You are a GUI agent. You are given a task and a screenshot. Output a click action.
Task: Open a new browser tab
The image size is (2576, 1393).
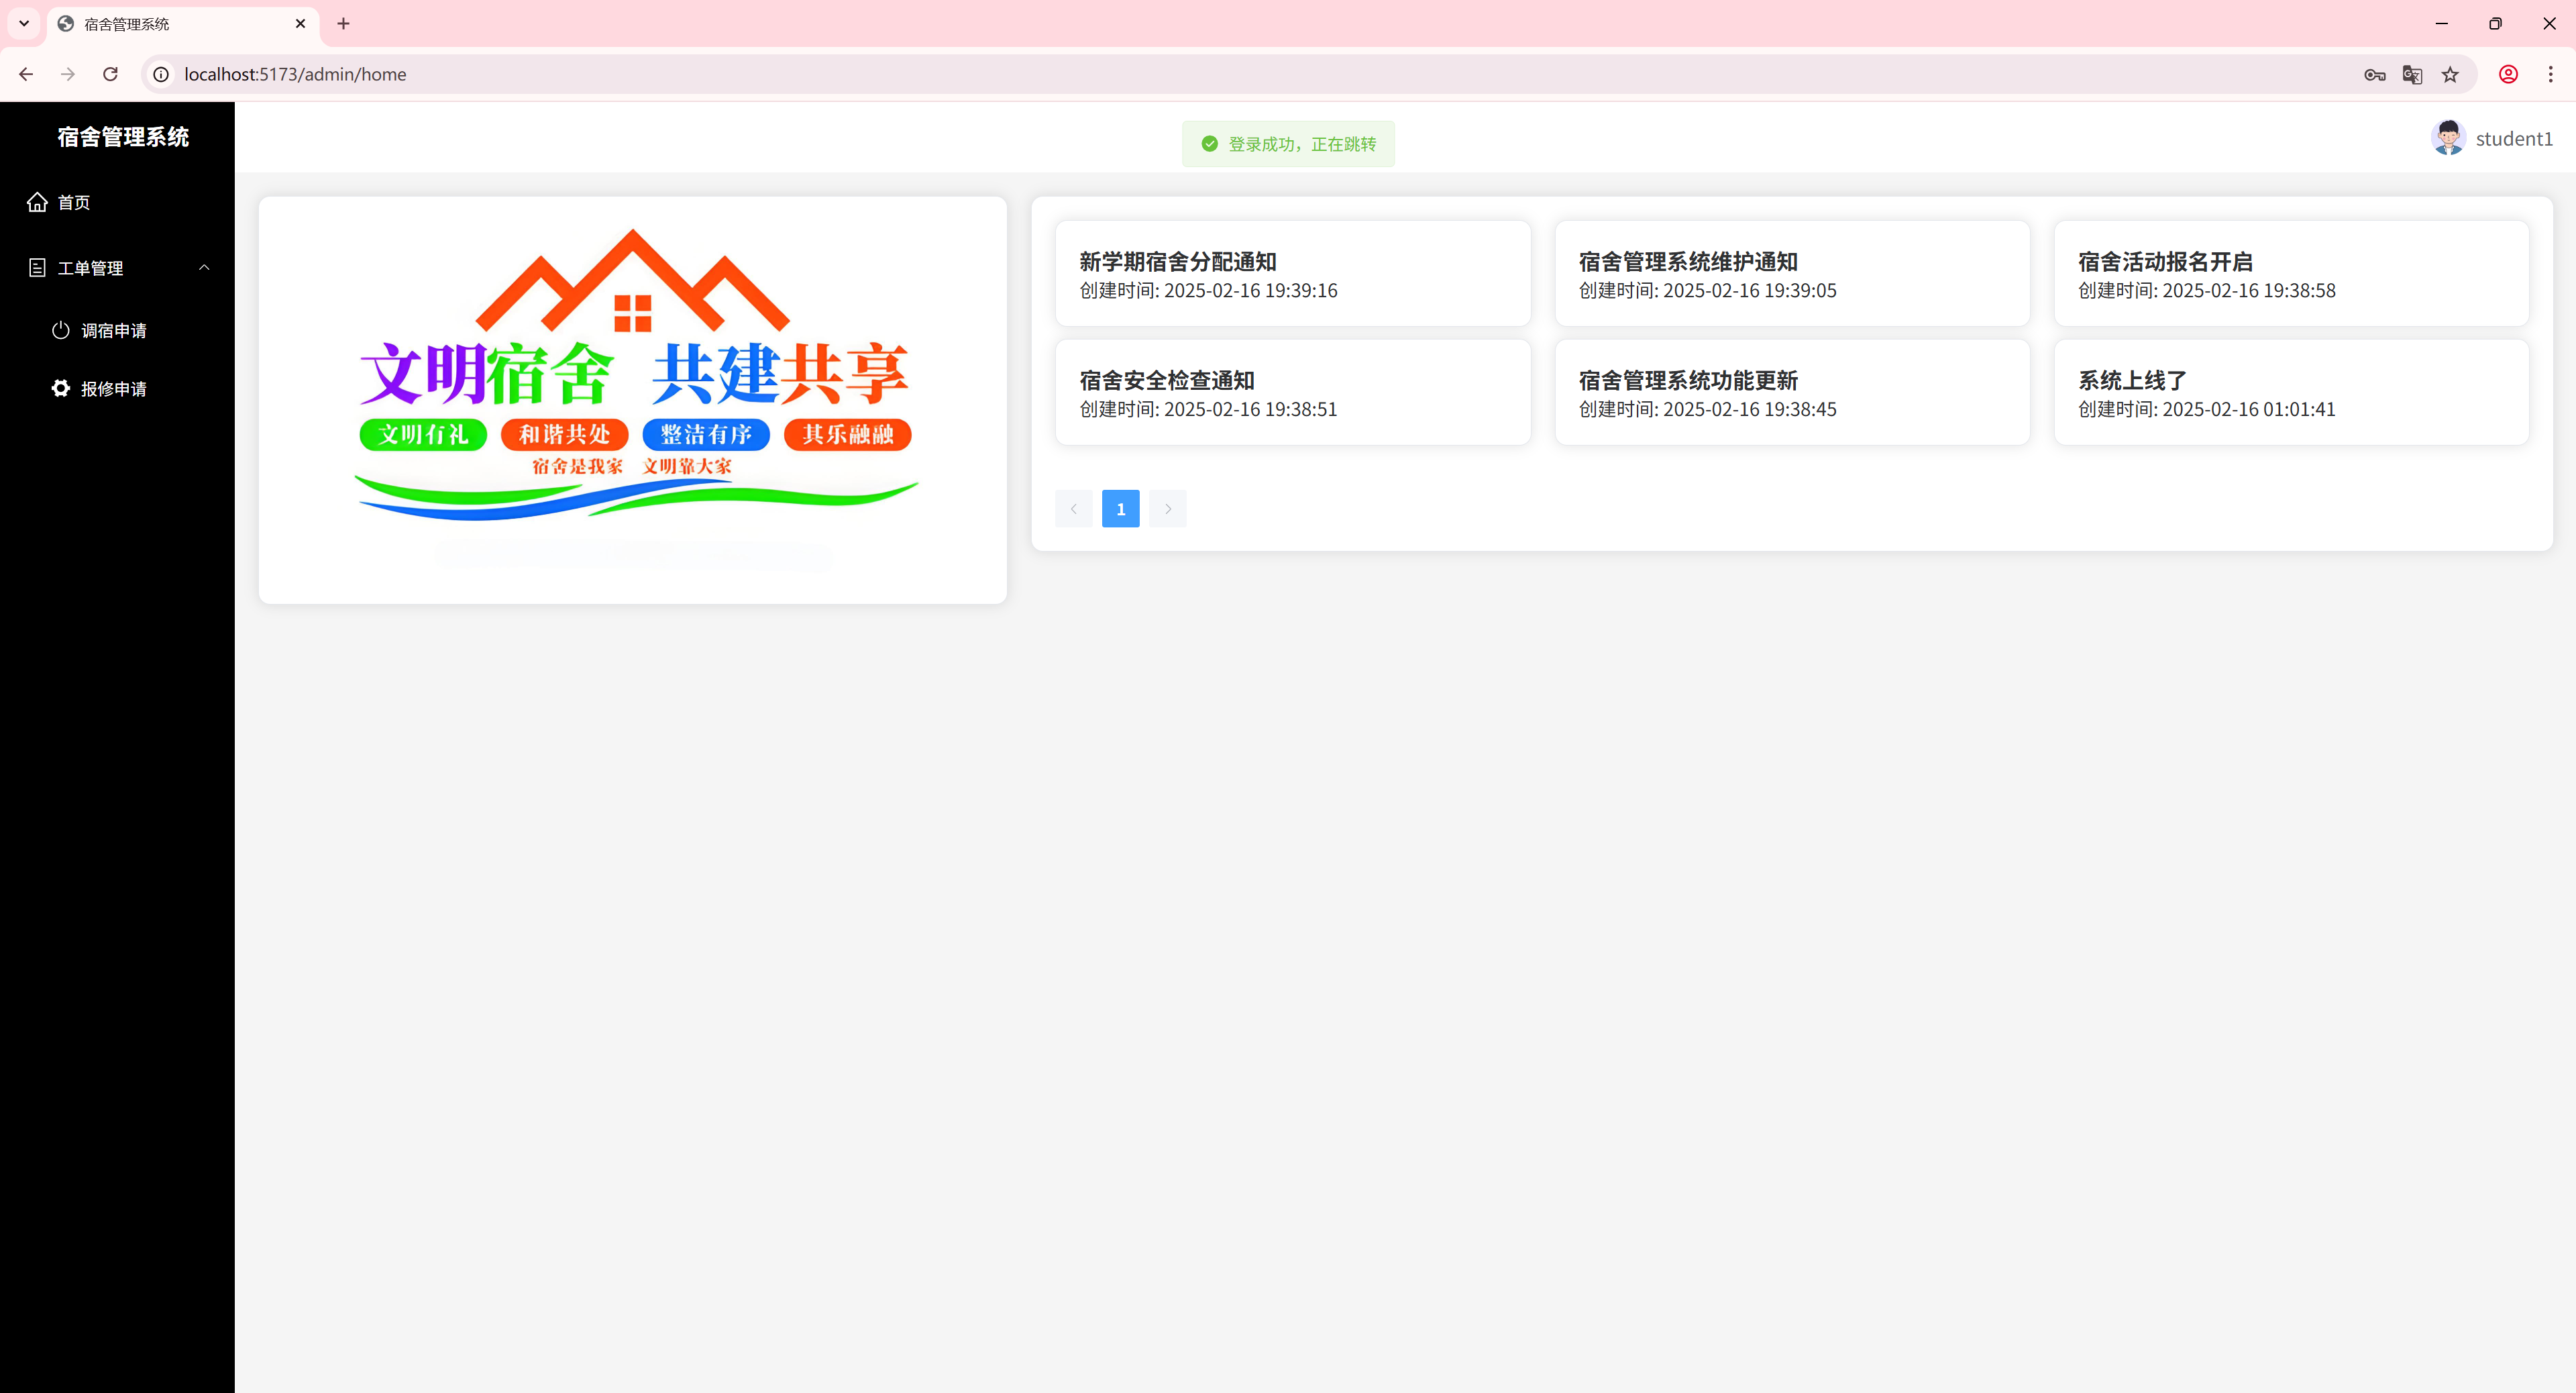click(343, 24)
